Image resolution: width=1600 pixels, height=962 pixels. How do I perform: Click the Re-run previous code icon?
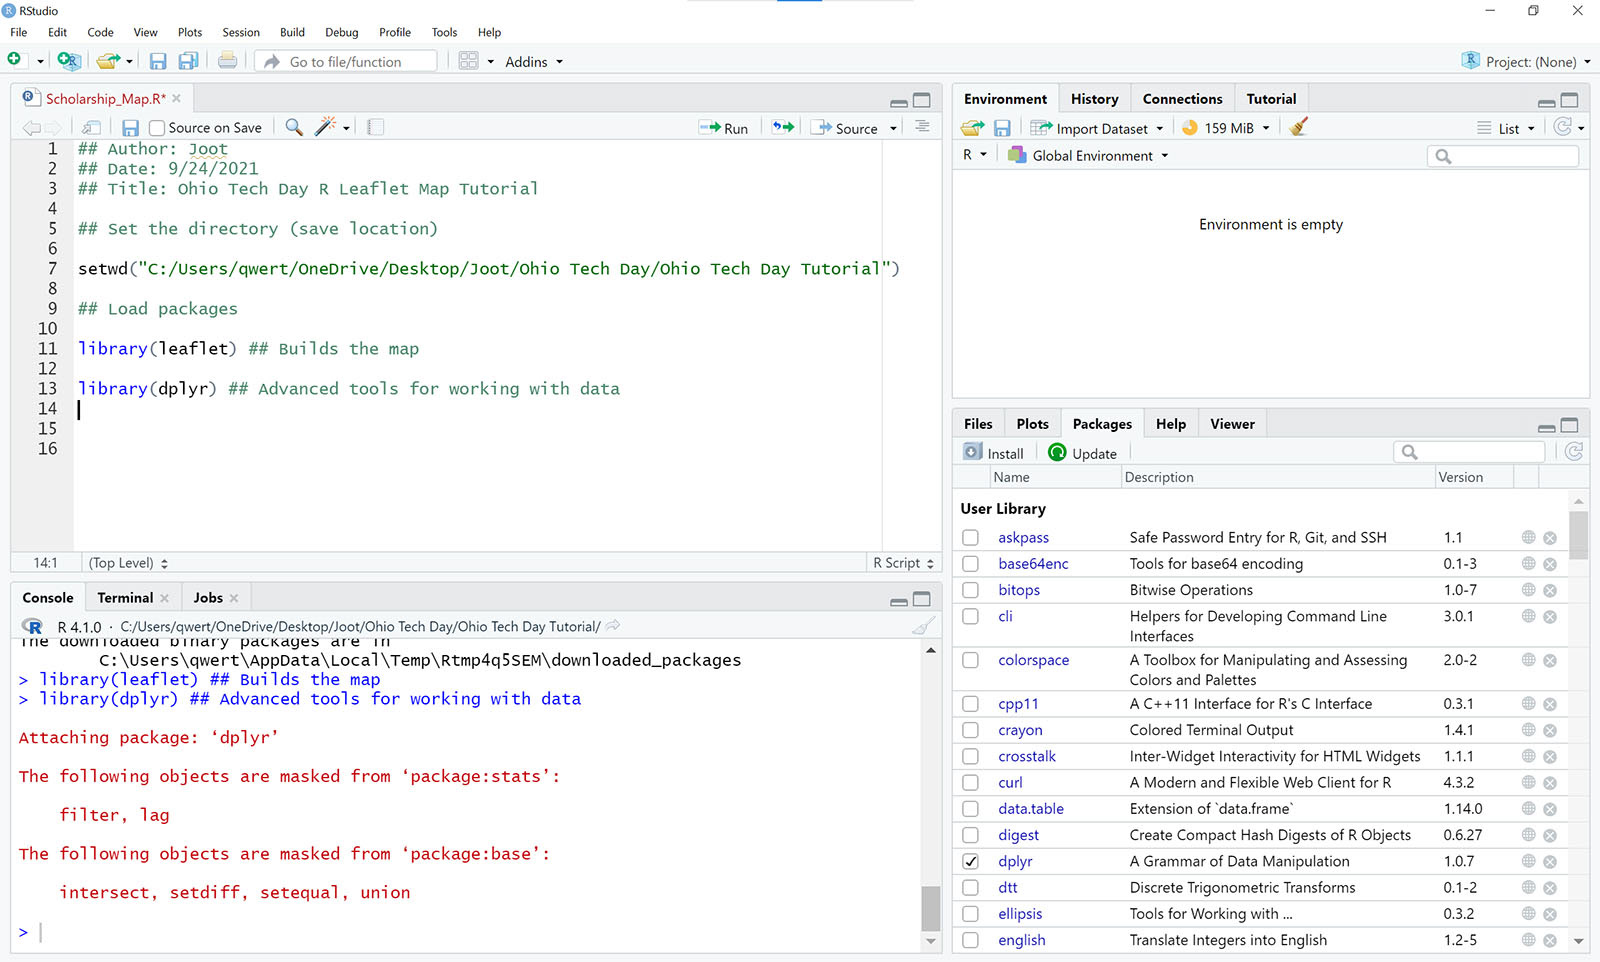pos(783,127)
